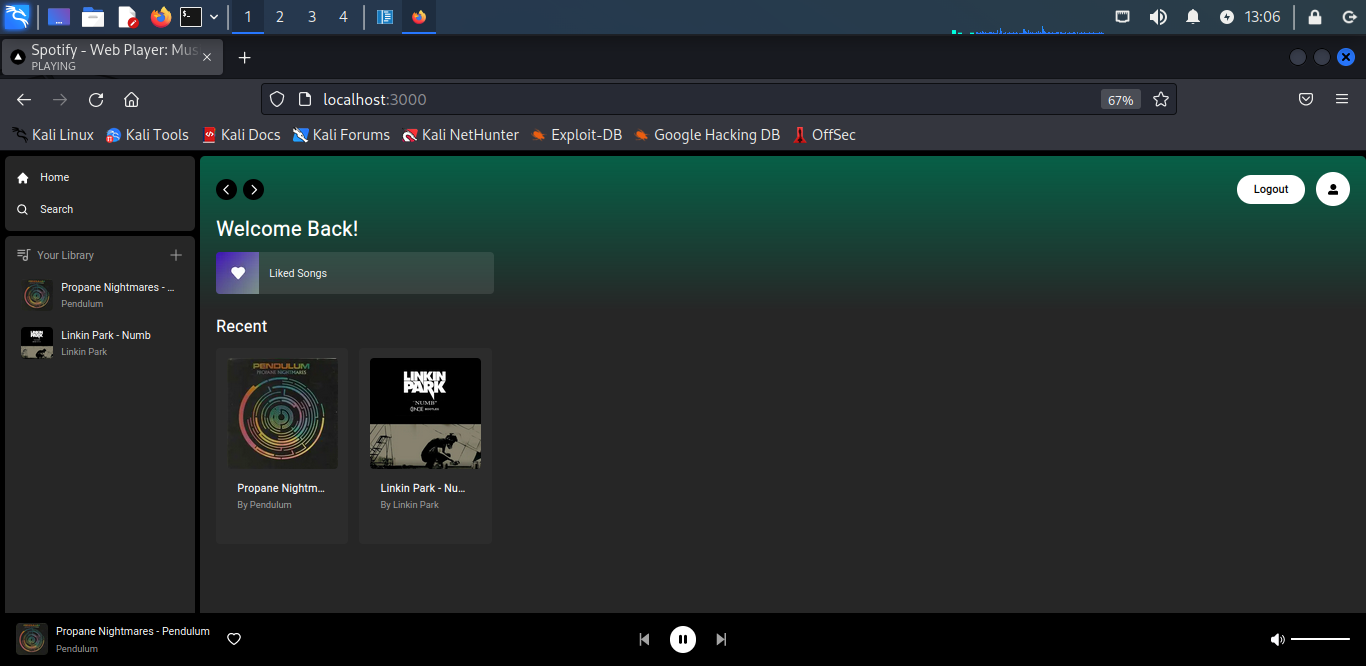Like the playing song Propane Nightmares
Screen dimensions: 1366x666
[x=234, y=639]
